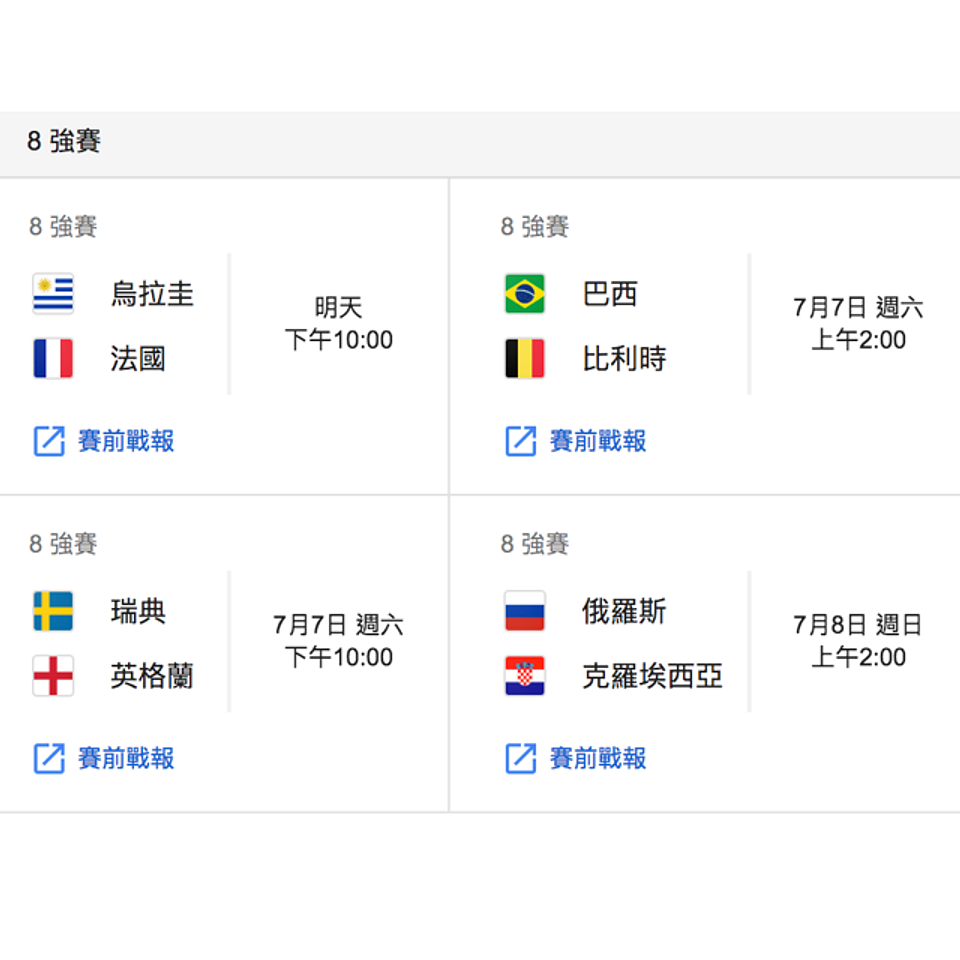Screen dimensions: 960x960
Task: Click the Croatia flag icon
Action: tap(525, 676)
